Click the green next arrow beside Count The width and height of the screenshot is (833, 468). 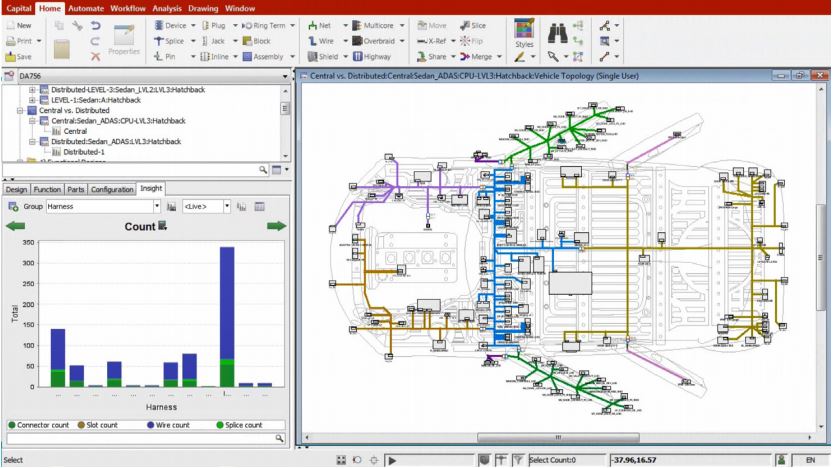(276, 227)
